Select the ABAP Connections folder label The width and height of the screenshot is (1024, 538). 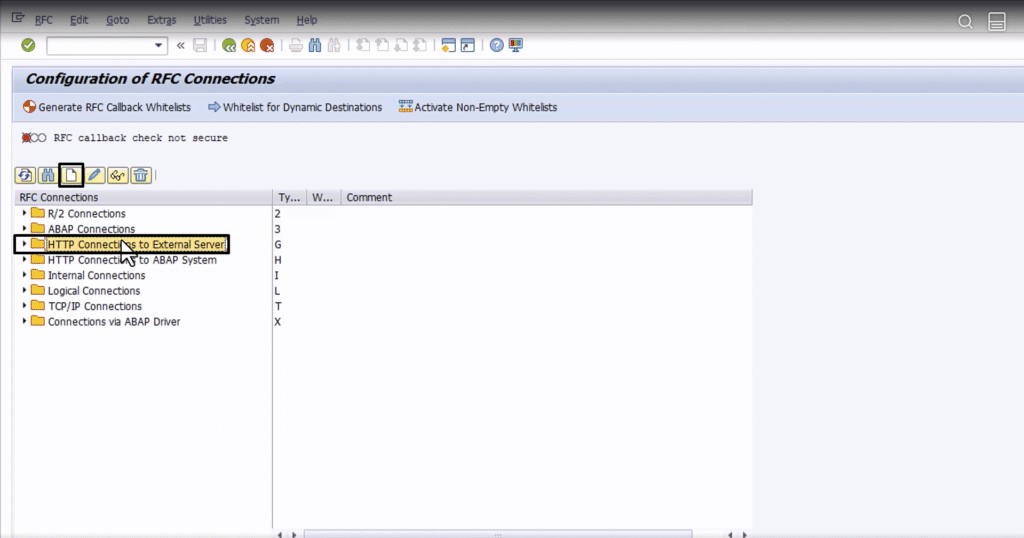91,229
